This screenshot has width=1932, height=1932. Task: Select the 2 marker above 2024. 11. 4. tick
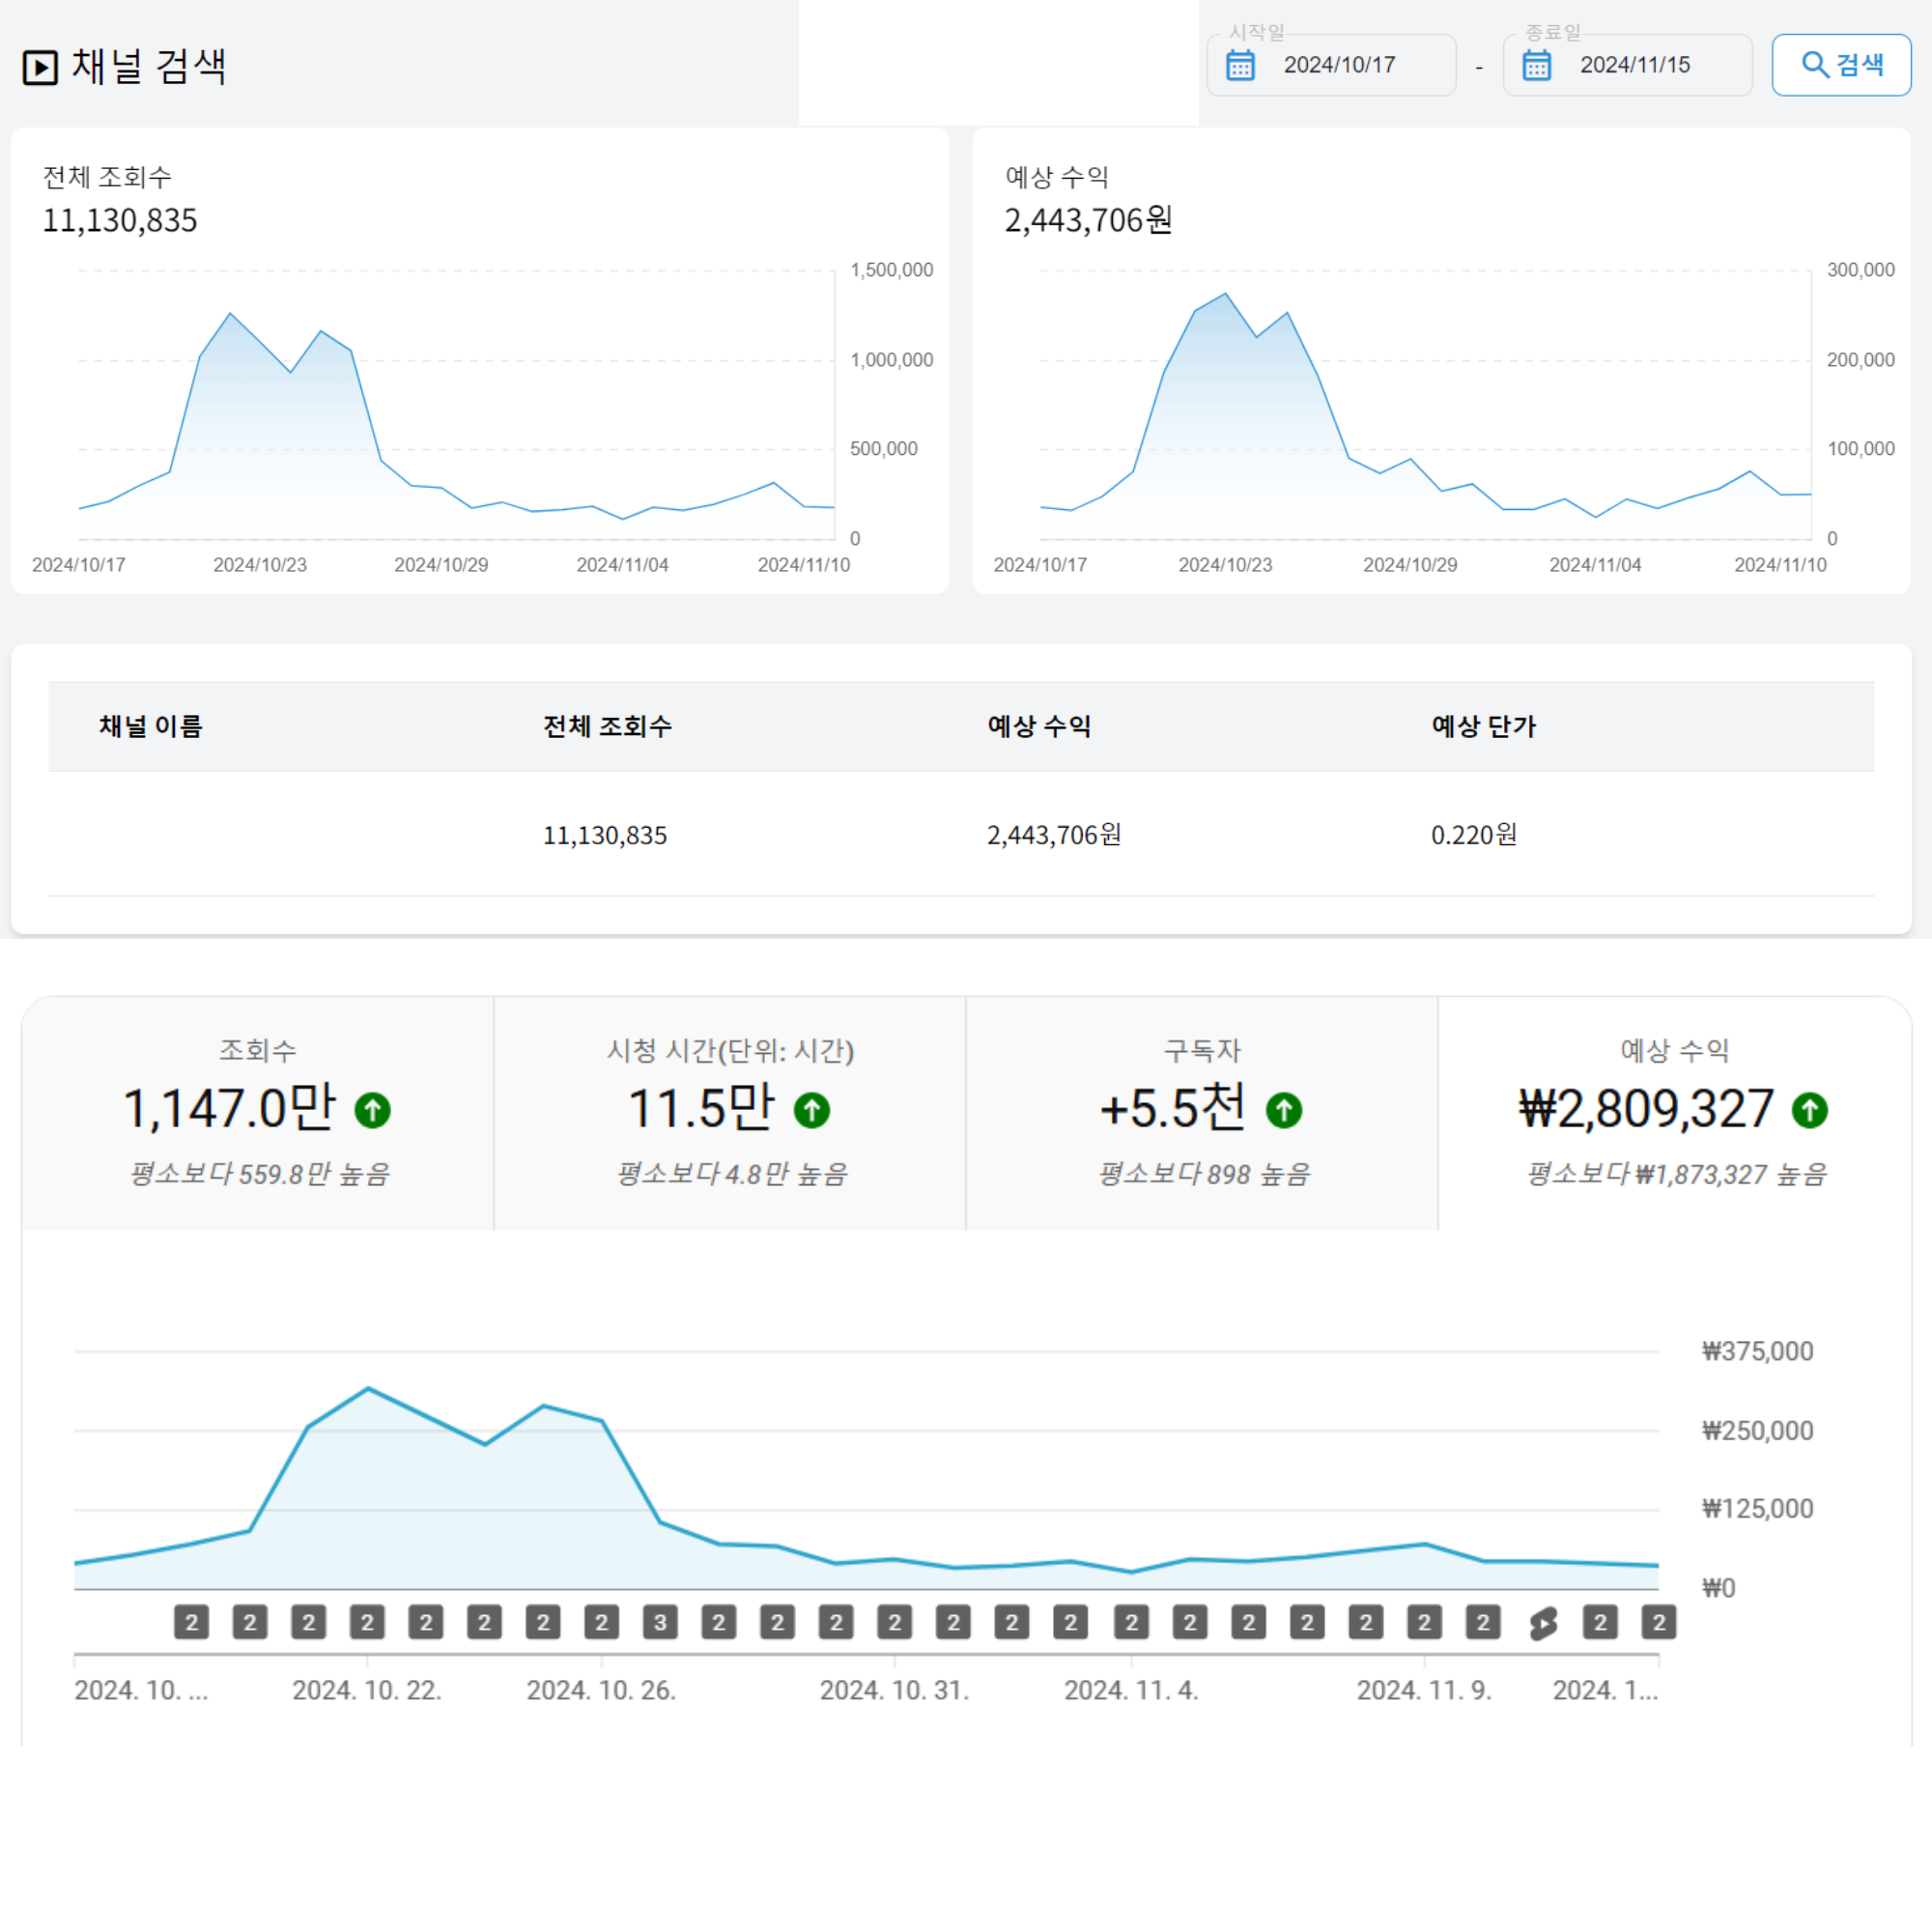coord(1131,1623)
